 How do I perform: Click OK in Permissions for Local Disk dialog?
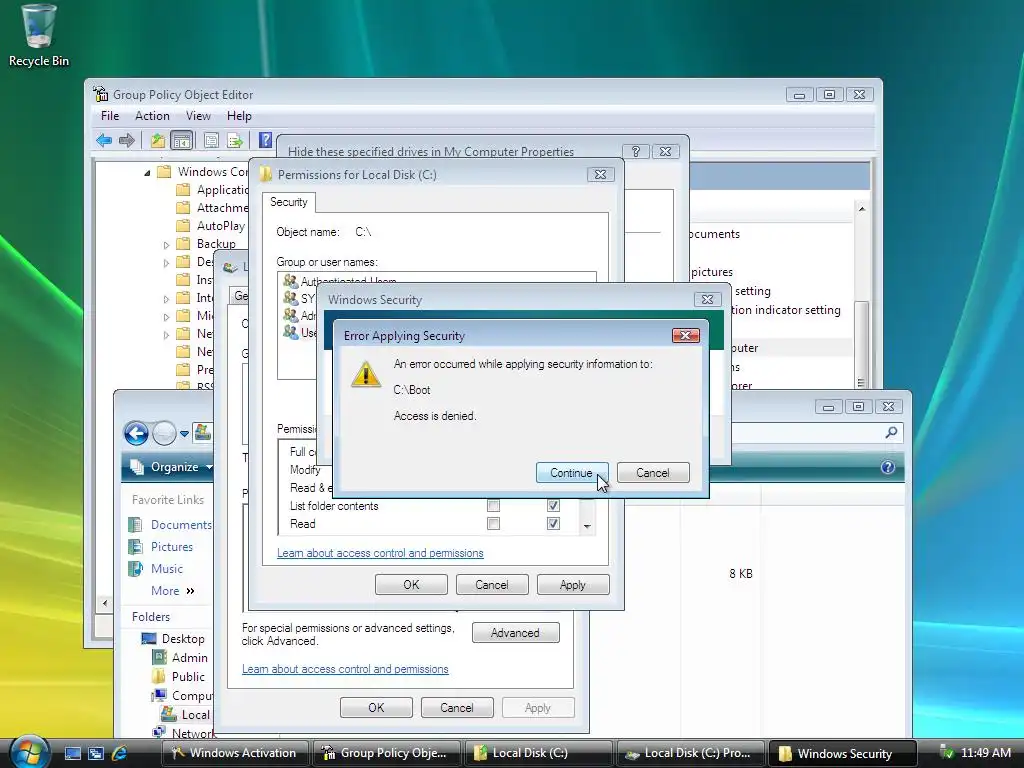[411, 584]
